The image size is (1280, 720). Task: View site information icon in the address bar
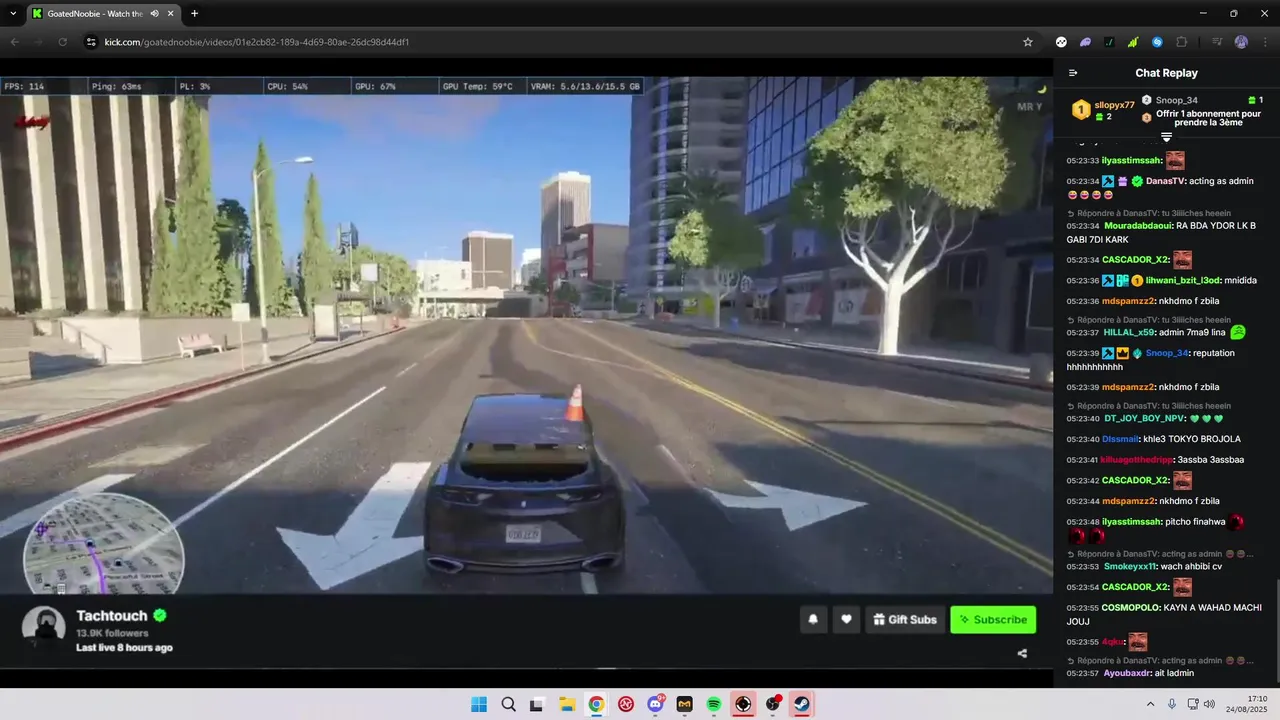coord(91,42)
